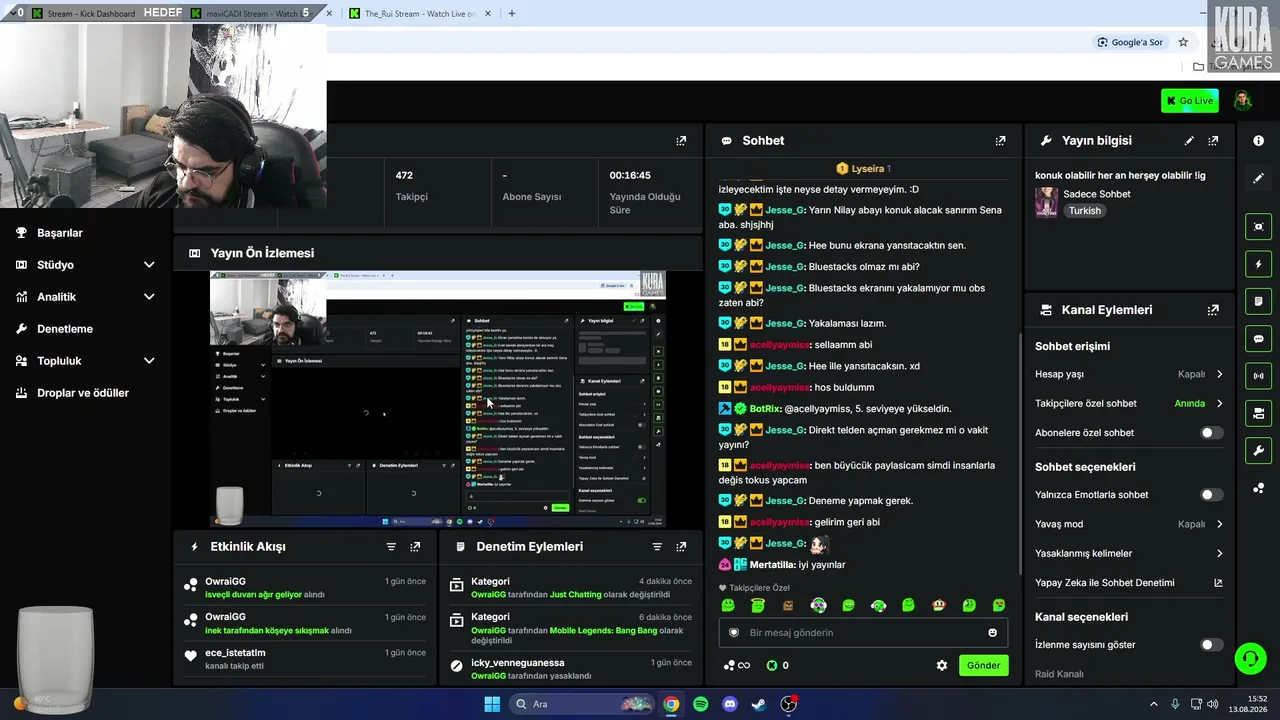Viewport: 1280px width, 720px height.
Task: Open the green headset support button
Action: [x=1250, y=658]
